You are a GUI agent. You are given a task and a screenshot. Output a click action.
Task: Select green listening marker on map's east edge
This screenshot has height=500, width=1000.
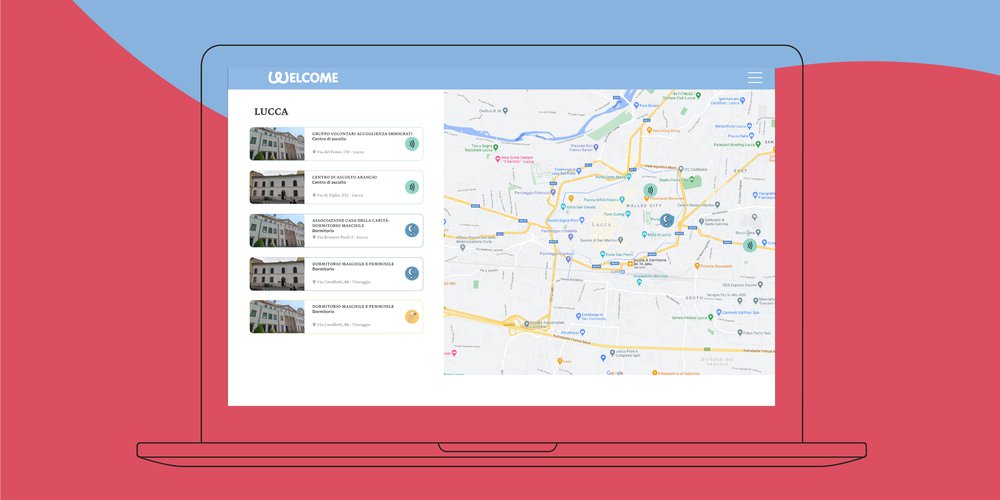[x=749, y=245]
